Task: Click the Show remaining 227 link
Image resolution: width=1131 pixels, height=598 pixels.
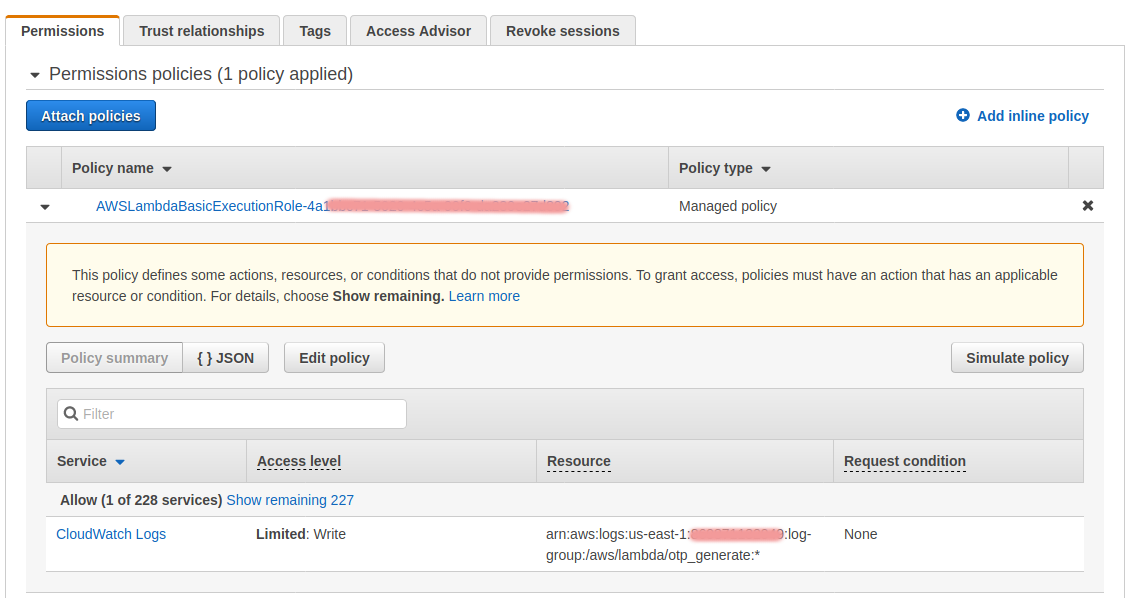Action: (x=290, y=500)
